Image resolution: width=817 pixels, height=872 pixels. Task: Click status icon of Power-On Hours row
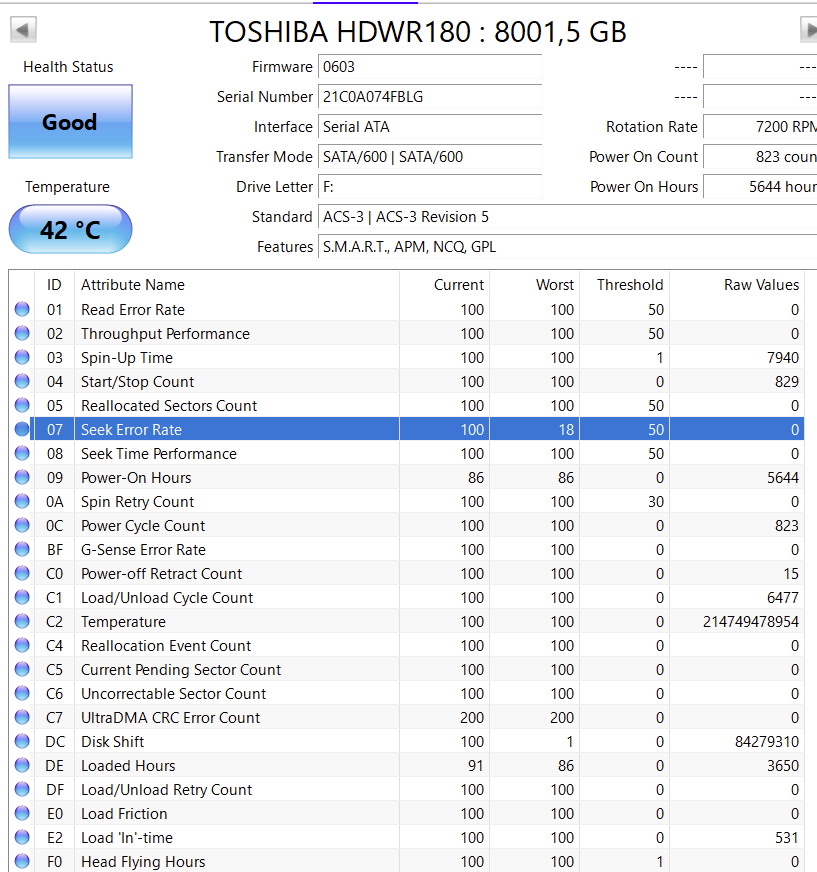[x=22, y=477]
